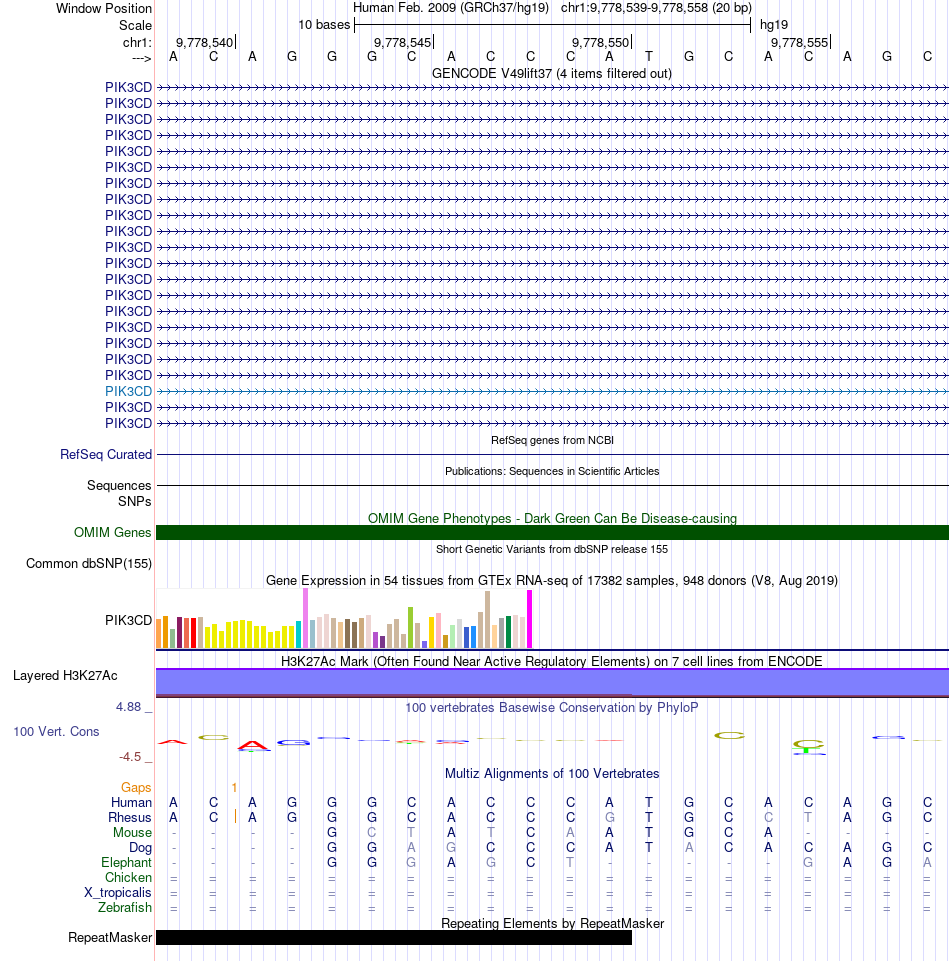The image size is (950, 961).
Task: Click the OMIM Genes track label
Action: pyautogui.click(x=112, y=532)
